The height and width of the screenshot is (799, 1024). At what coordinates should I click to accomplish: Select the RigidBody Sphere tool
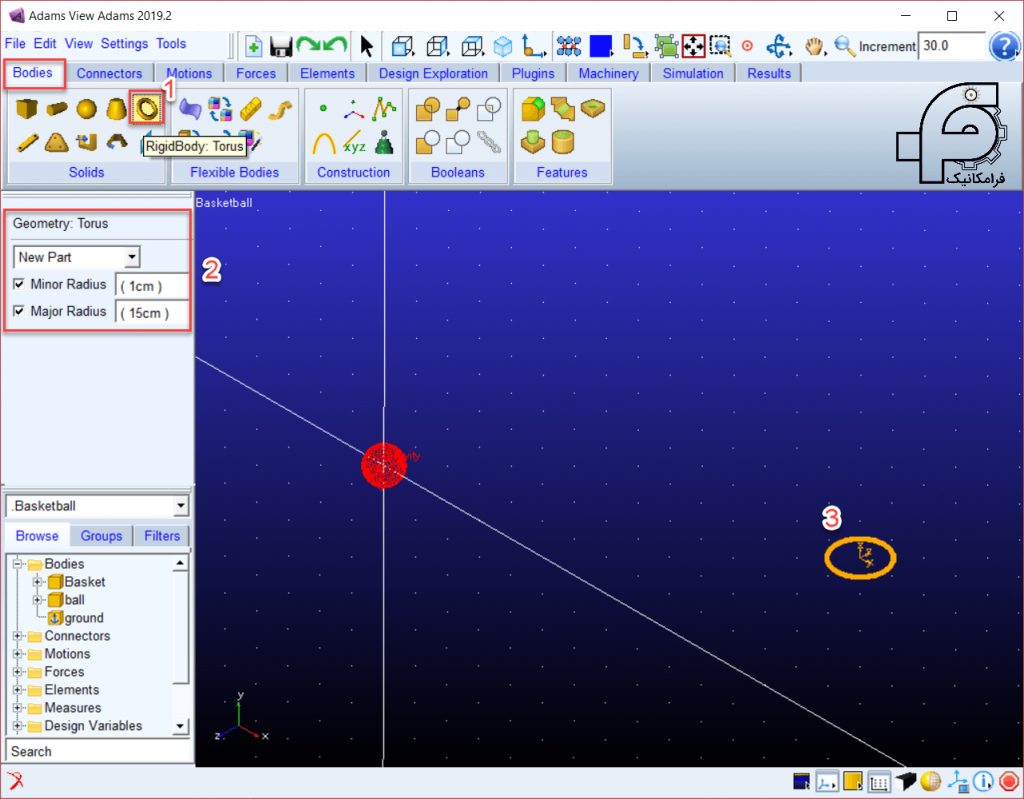tap(86, 108)
